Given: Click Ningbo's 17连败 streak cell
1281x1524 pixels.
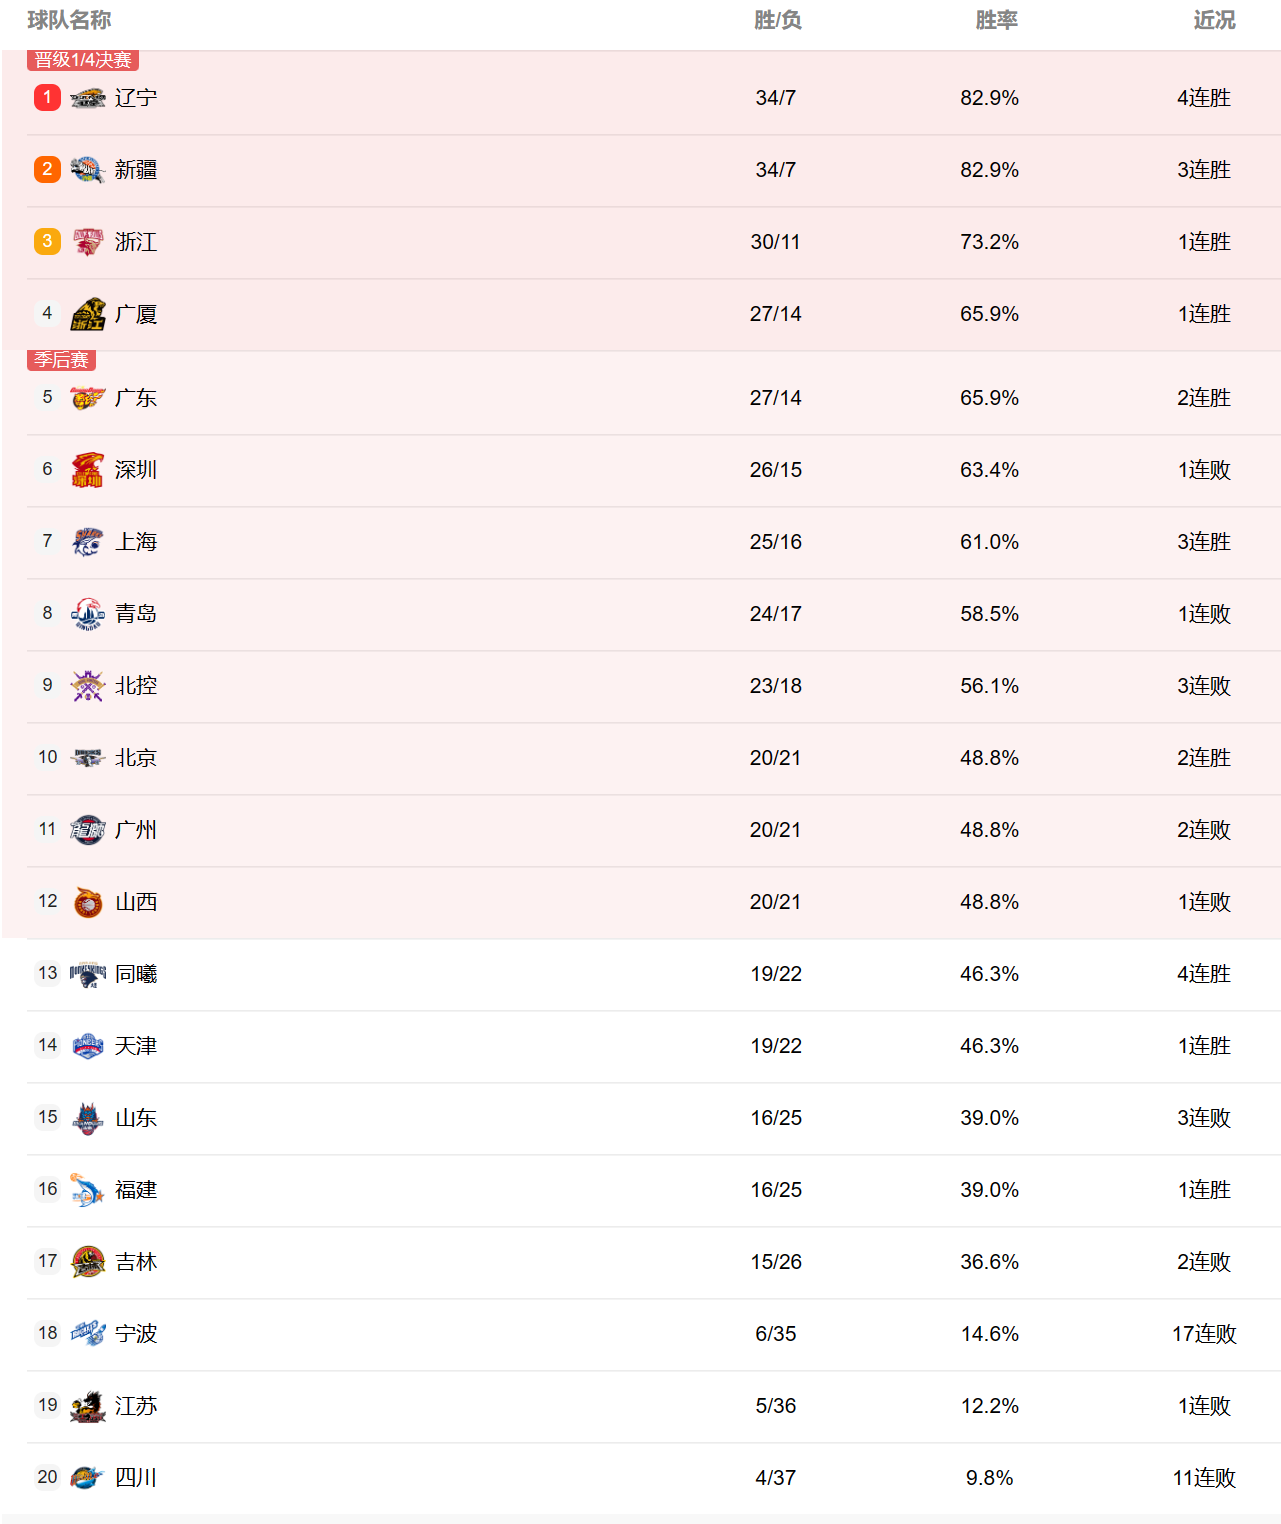Looking at the screenshot, I should [1204, 1334].
